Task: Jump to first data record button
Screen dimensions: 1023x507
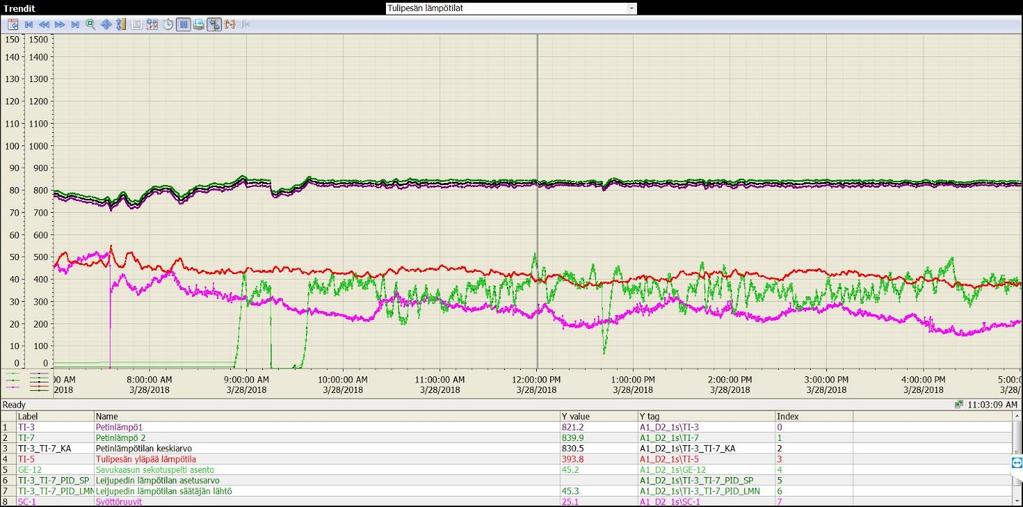Action: 29,24
